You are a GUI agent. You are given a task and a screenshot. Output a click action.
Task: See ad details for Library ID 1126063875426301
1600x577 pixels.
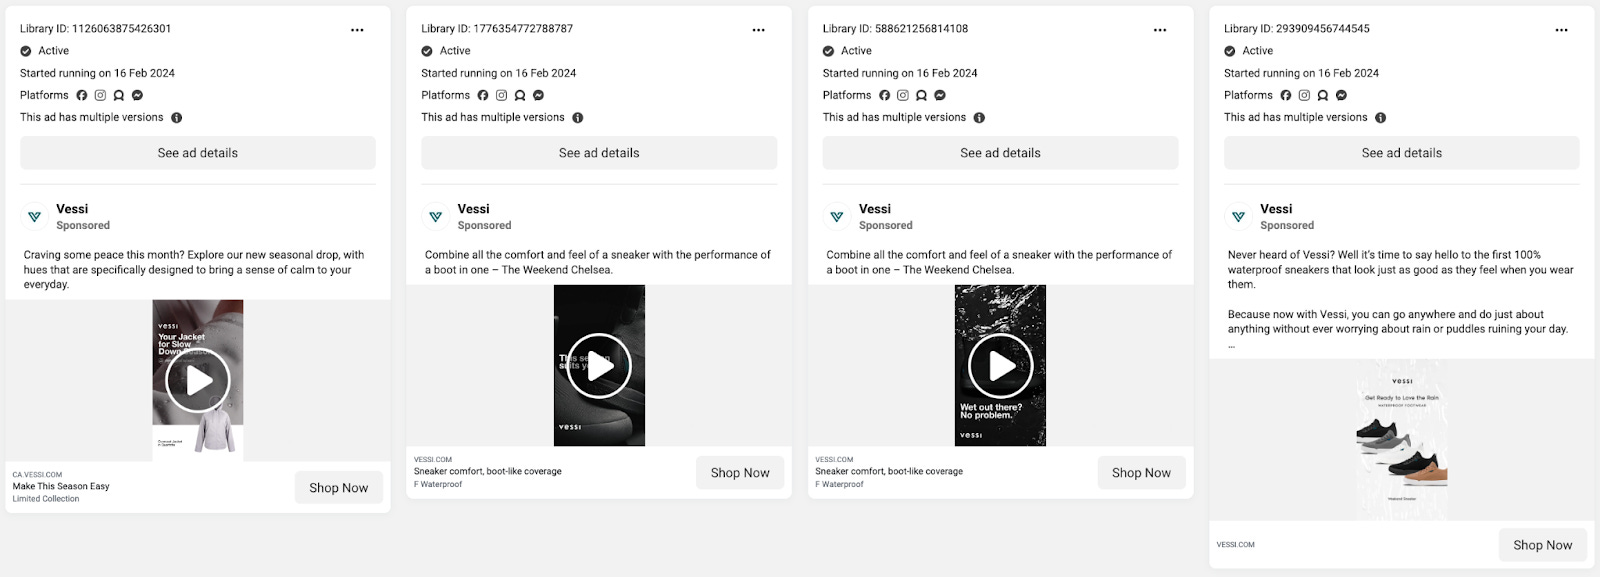pyautogui.click(x=198, y=153)
